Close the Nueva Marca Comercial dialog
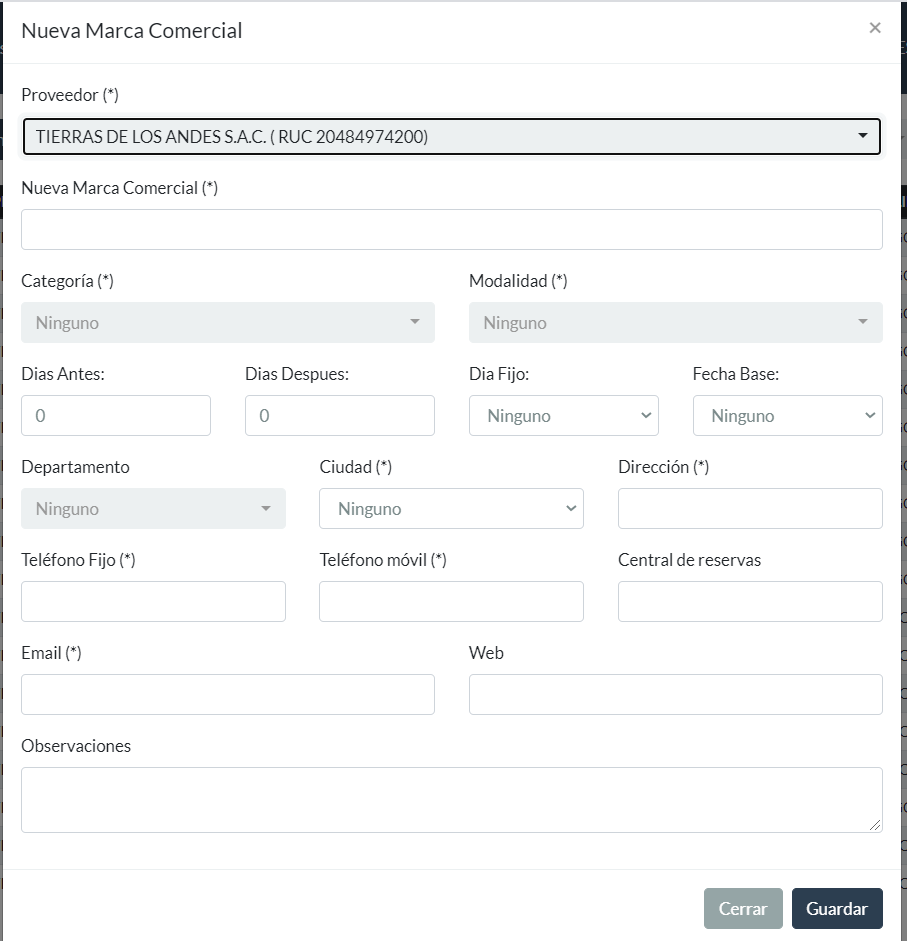Viewport: 907px width, 941px height. [875, 28]
